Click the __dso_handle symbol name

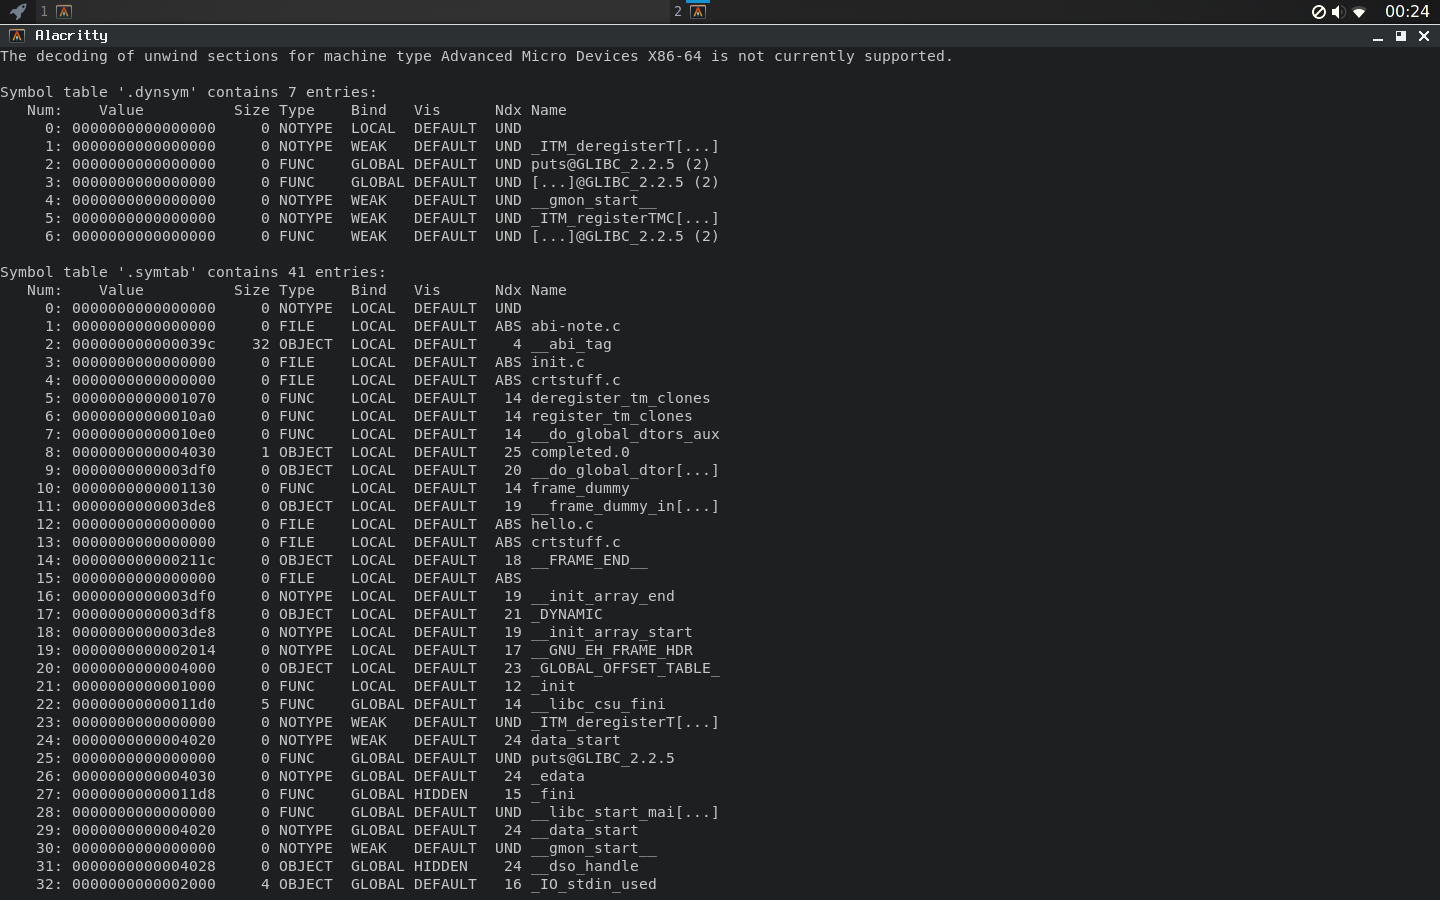584,866
